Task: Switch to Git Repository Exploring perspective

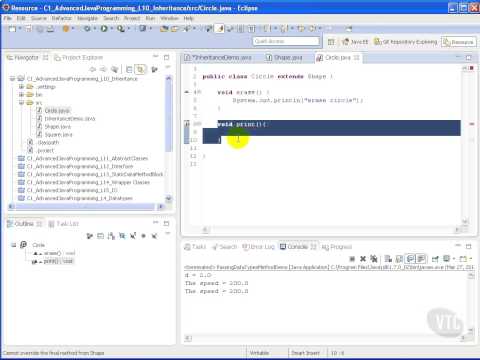Action: tap(406, 42)
